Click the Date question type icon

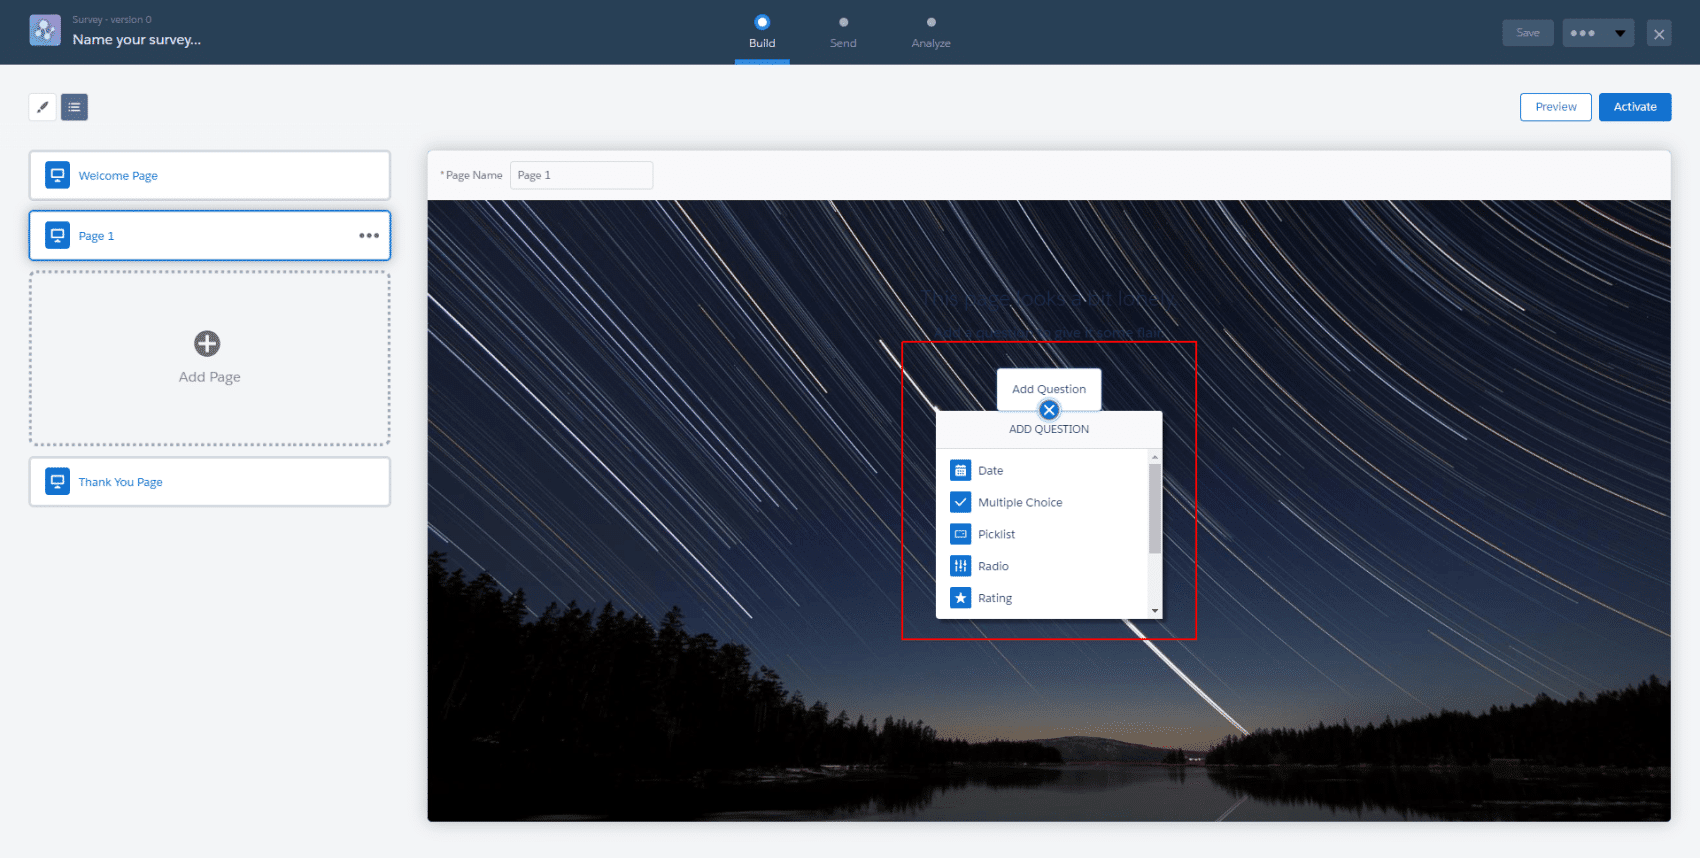960,470
